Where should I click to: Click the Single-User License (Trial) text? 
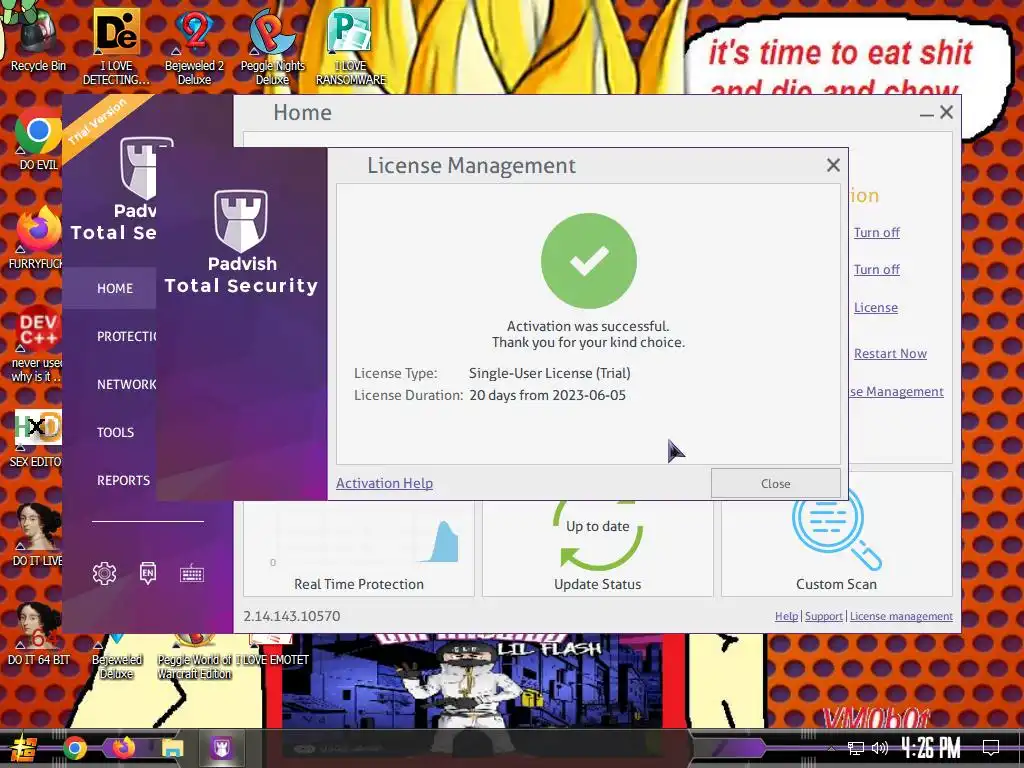coord(550,373)
